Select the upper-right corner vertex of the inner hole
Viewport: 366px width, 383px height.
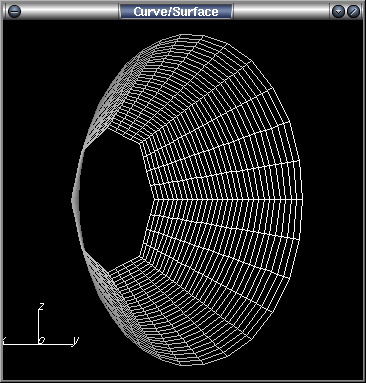click(140, 144)
